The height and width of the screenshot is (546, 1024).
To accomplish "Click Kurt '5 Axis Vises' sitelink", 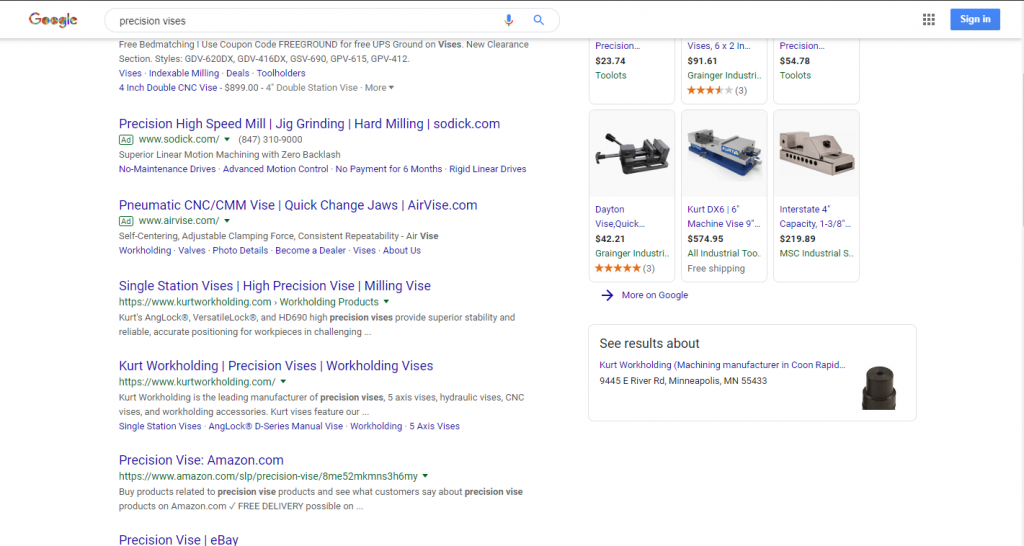I will (434, 426).
